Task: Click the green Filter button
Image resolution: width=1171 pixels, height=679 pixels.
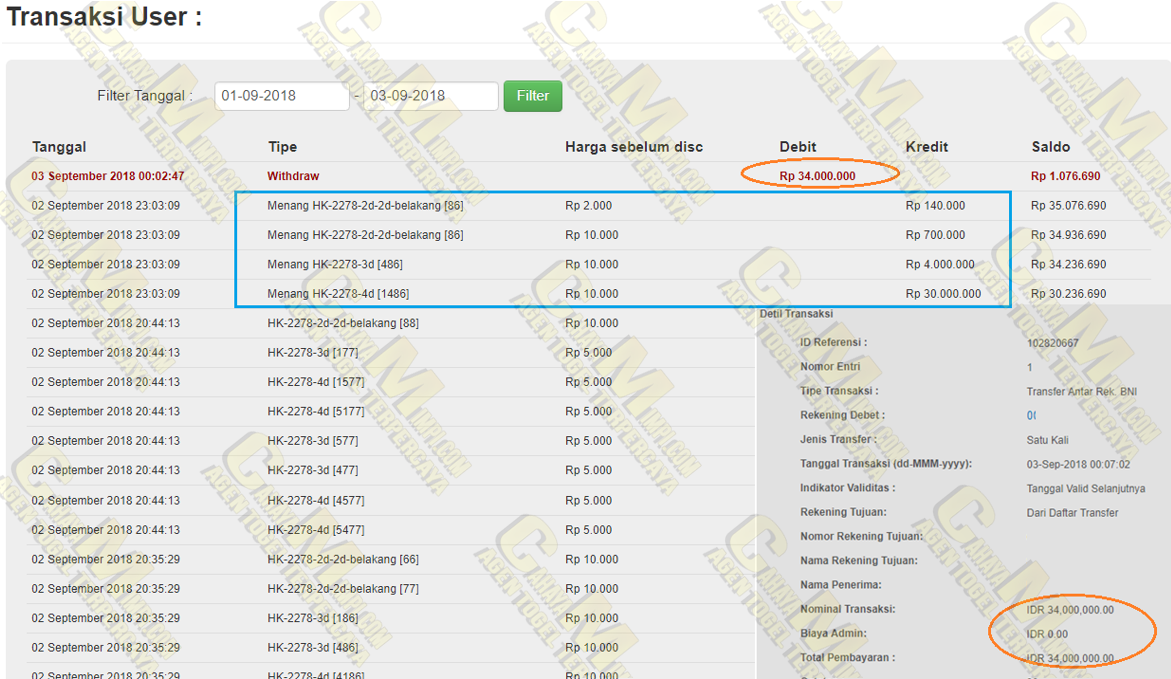Action: click(532, 96)
